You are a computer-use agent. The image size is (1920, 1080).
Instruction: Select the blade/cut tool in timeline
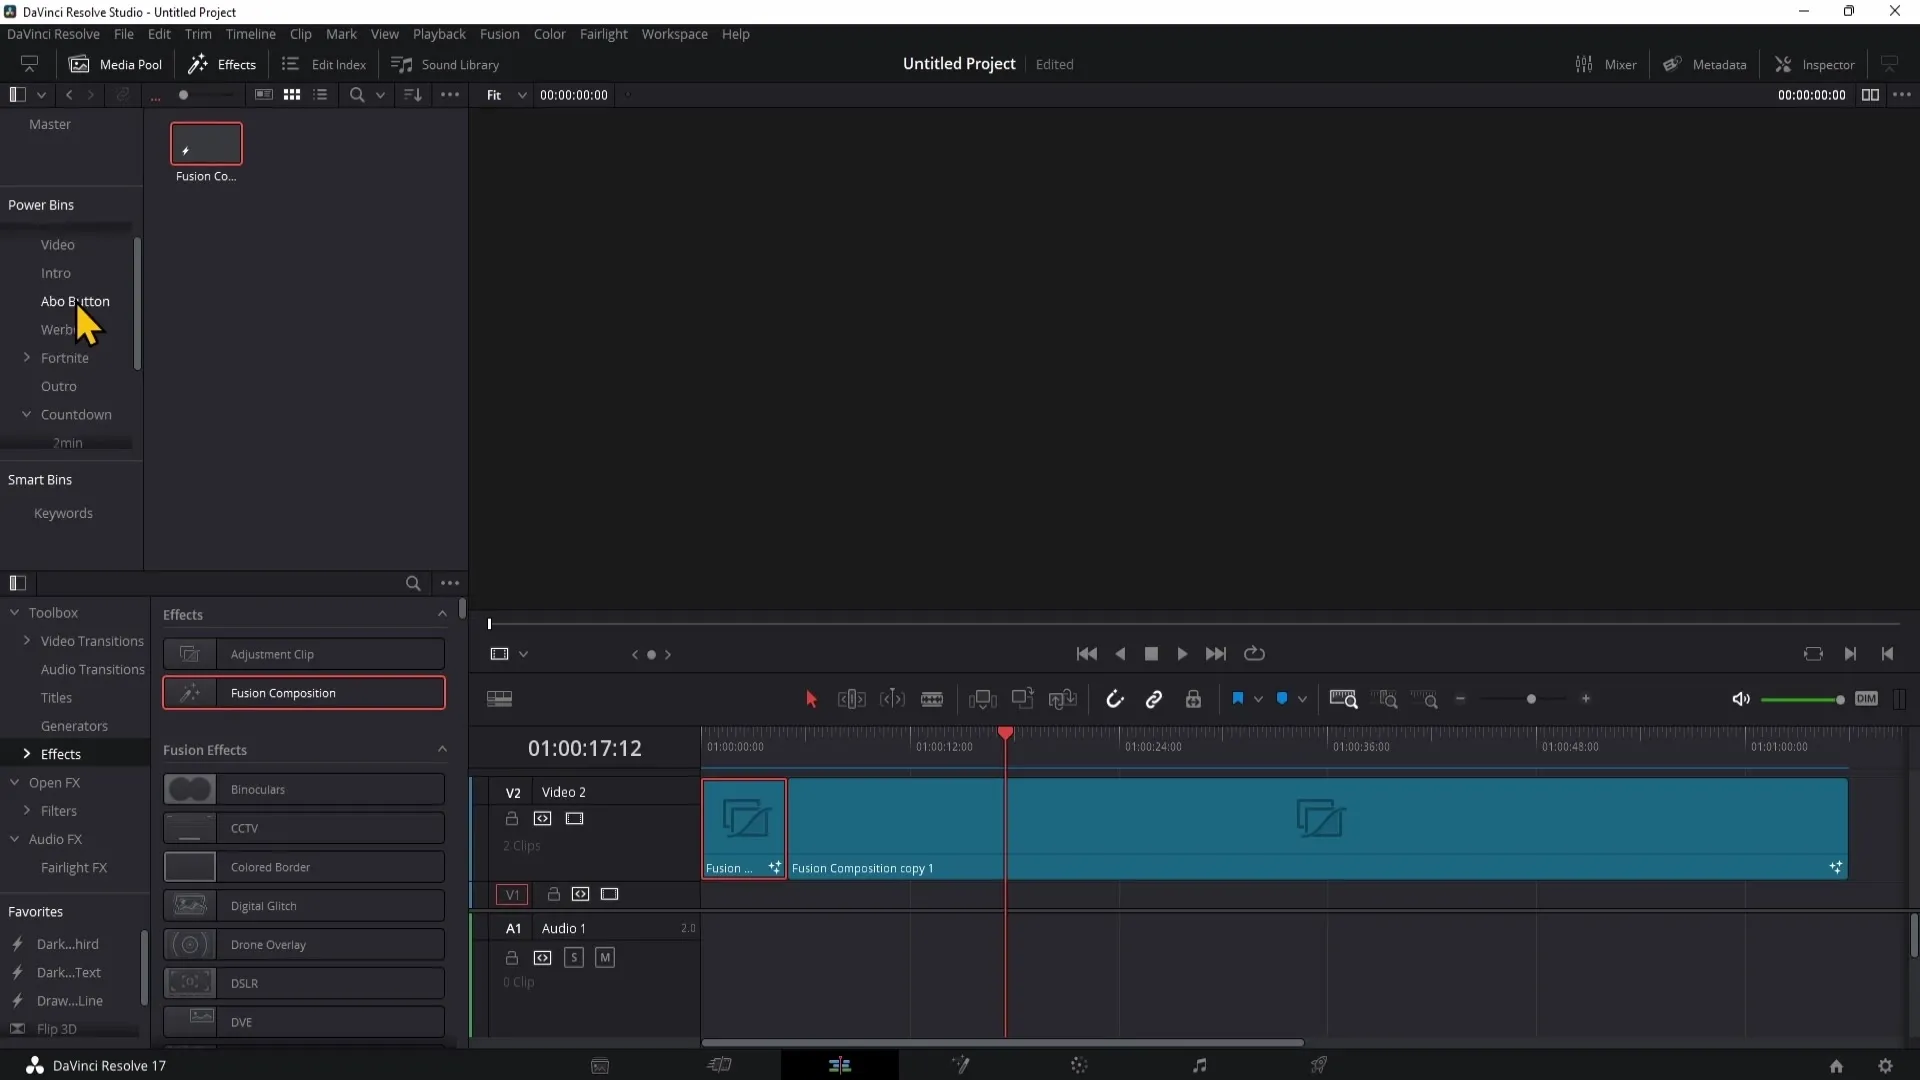tap(932, 699)
